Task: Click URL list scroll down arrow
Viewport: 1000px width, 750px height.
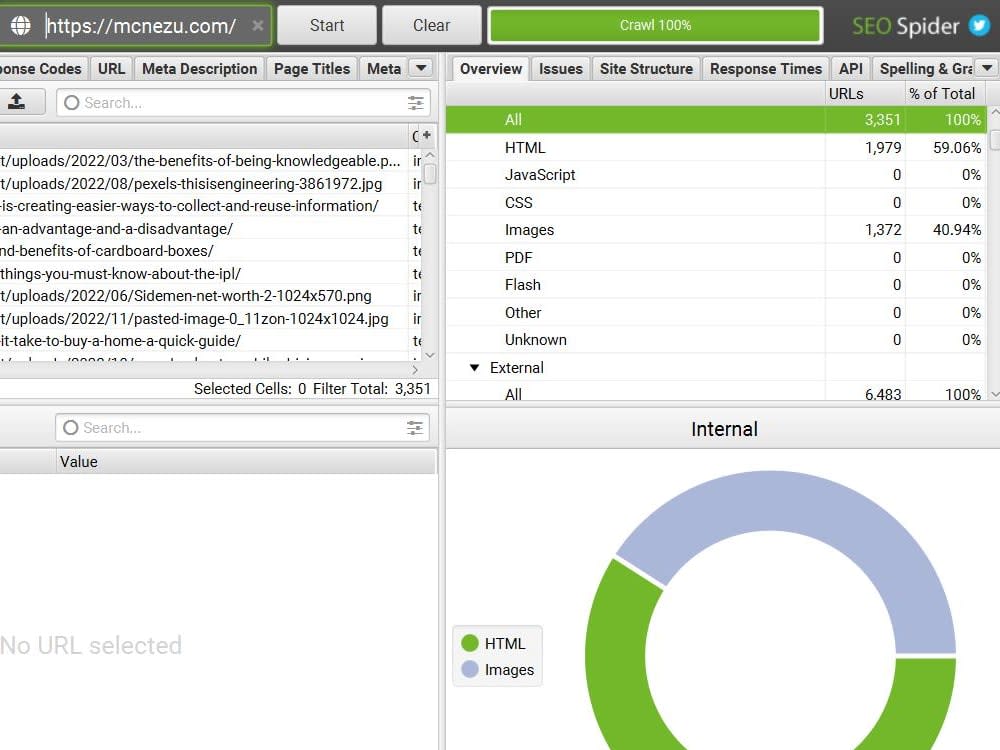Action: pos(430,355)
